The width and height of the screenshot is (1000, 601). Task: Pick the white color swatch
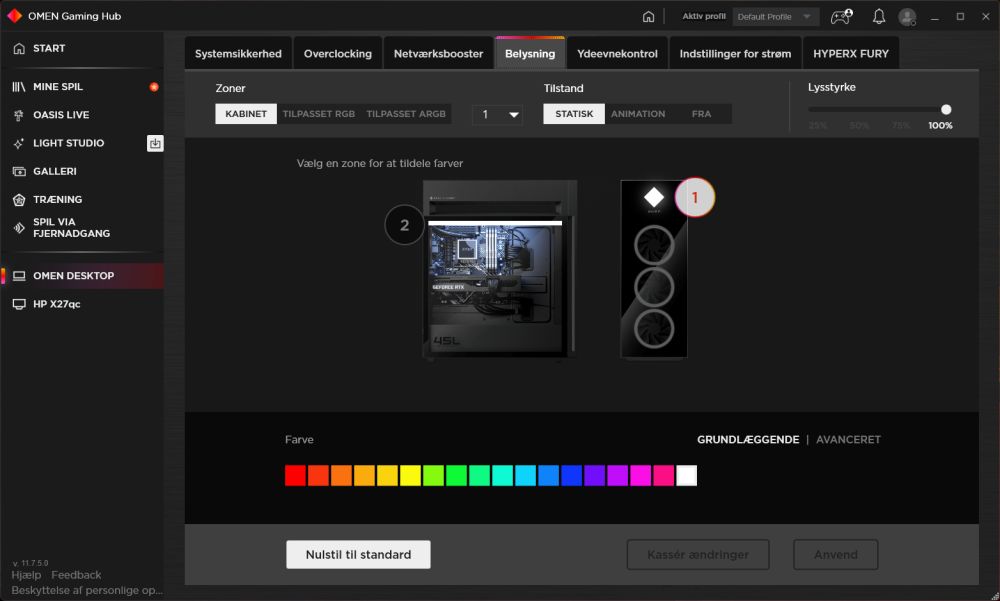tap(686, 475)
